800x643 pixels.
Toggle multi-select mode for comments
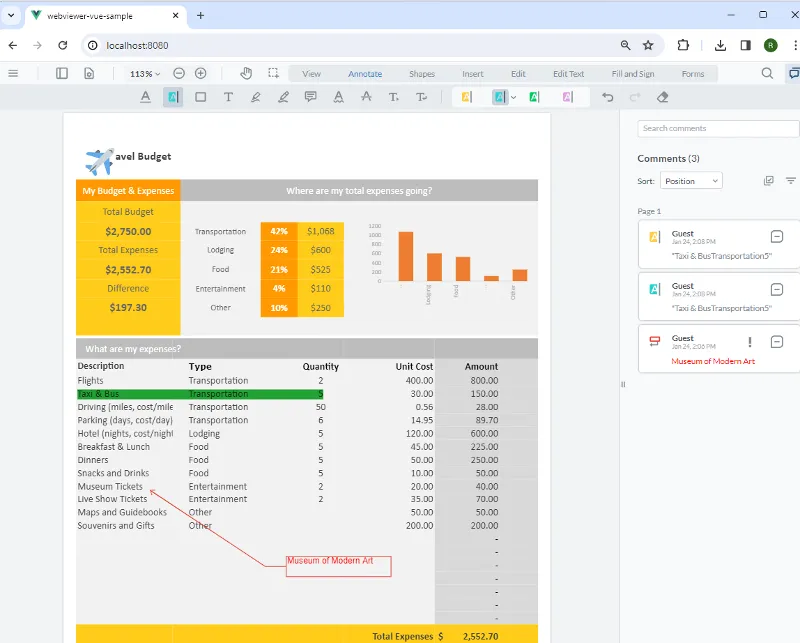click(768, 181)
